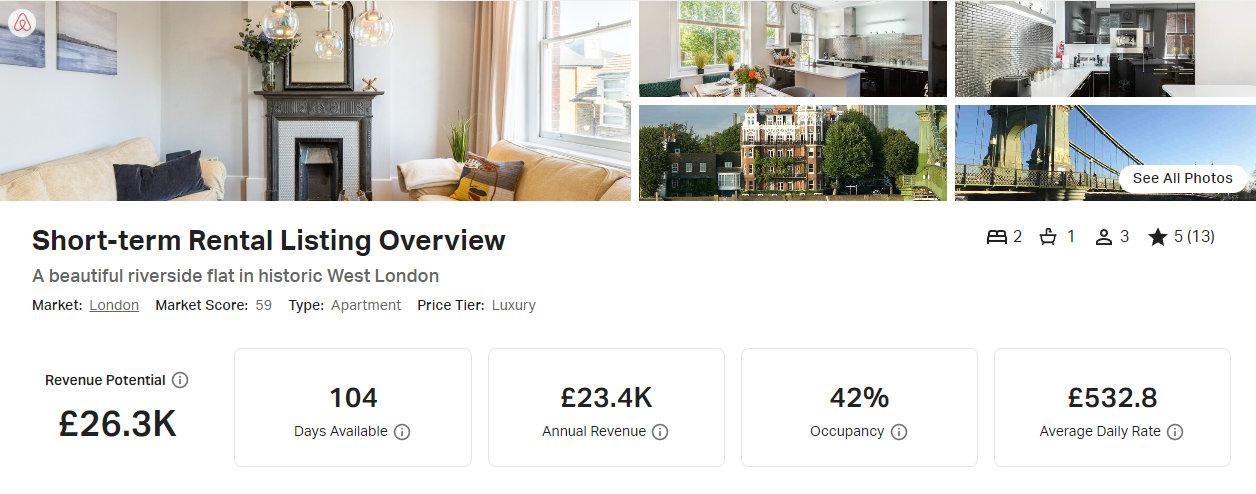This screenshot has width=1256, height=494.
Task: Click the star rating icon
Action: pyautogui.click(x=1158, y=237)
